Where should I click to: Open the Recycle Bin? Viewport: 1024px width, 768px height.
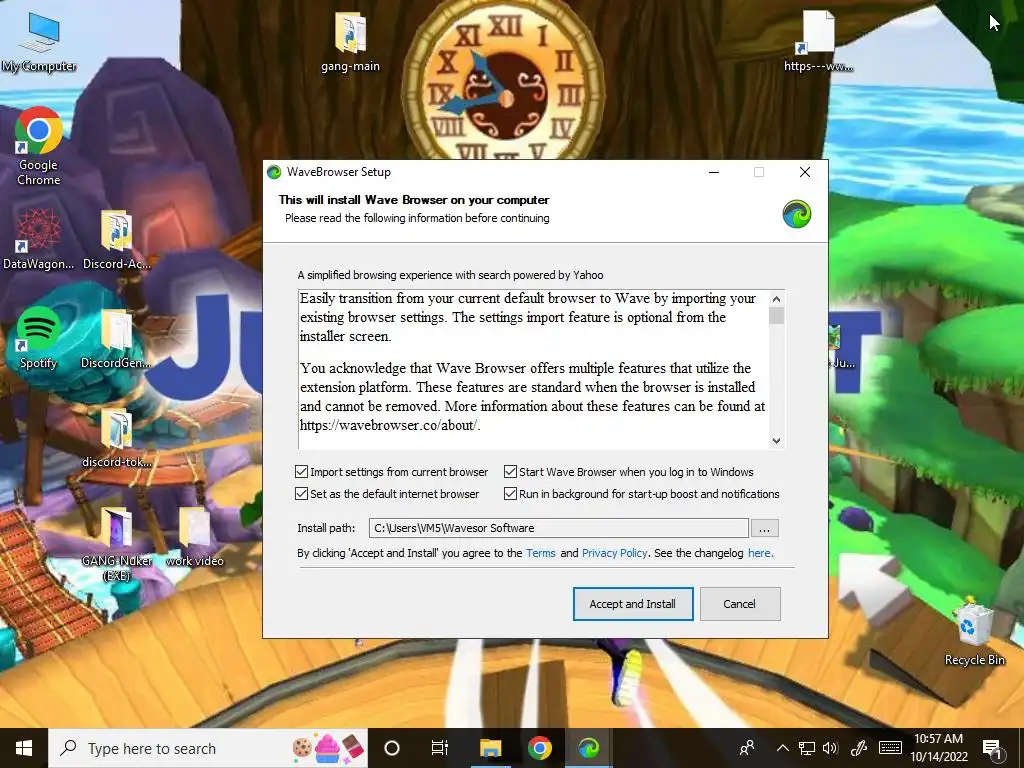click(x=974, y=632)
